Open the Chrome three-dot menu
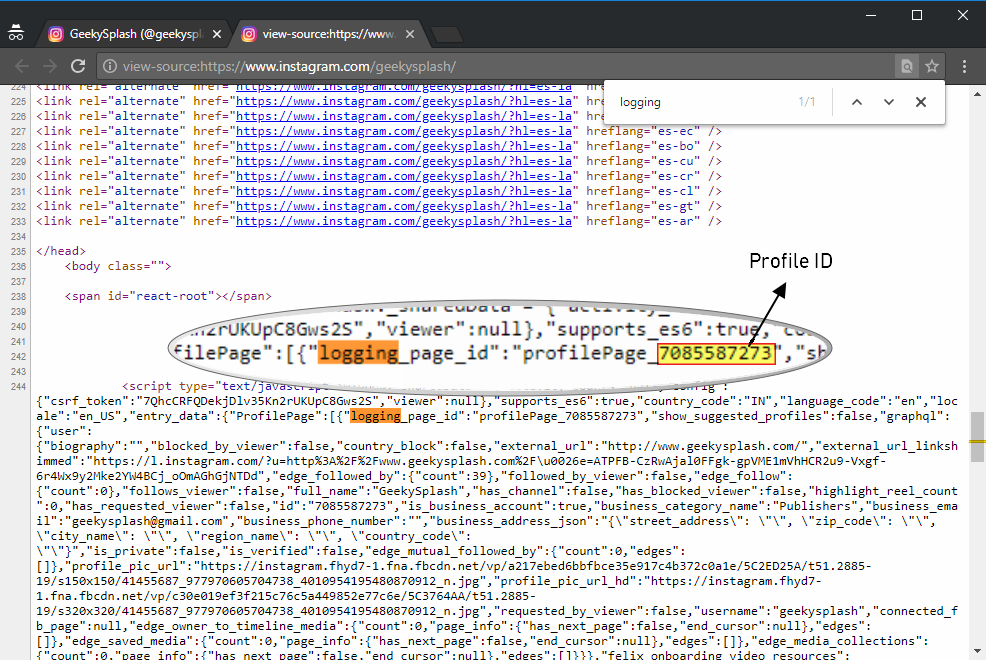Viewport: 986px width, 660px height. click(964, 66)
